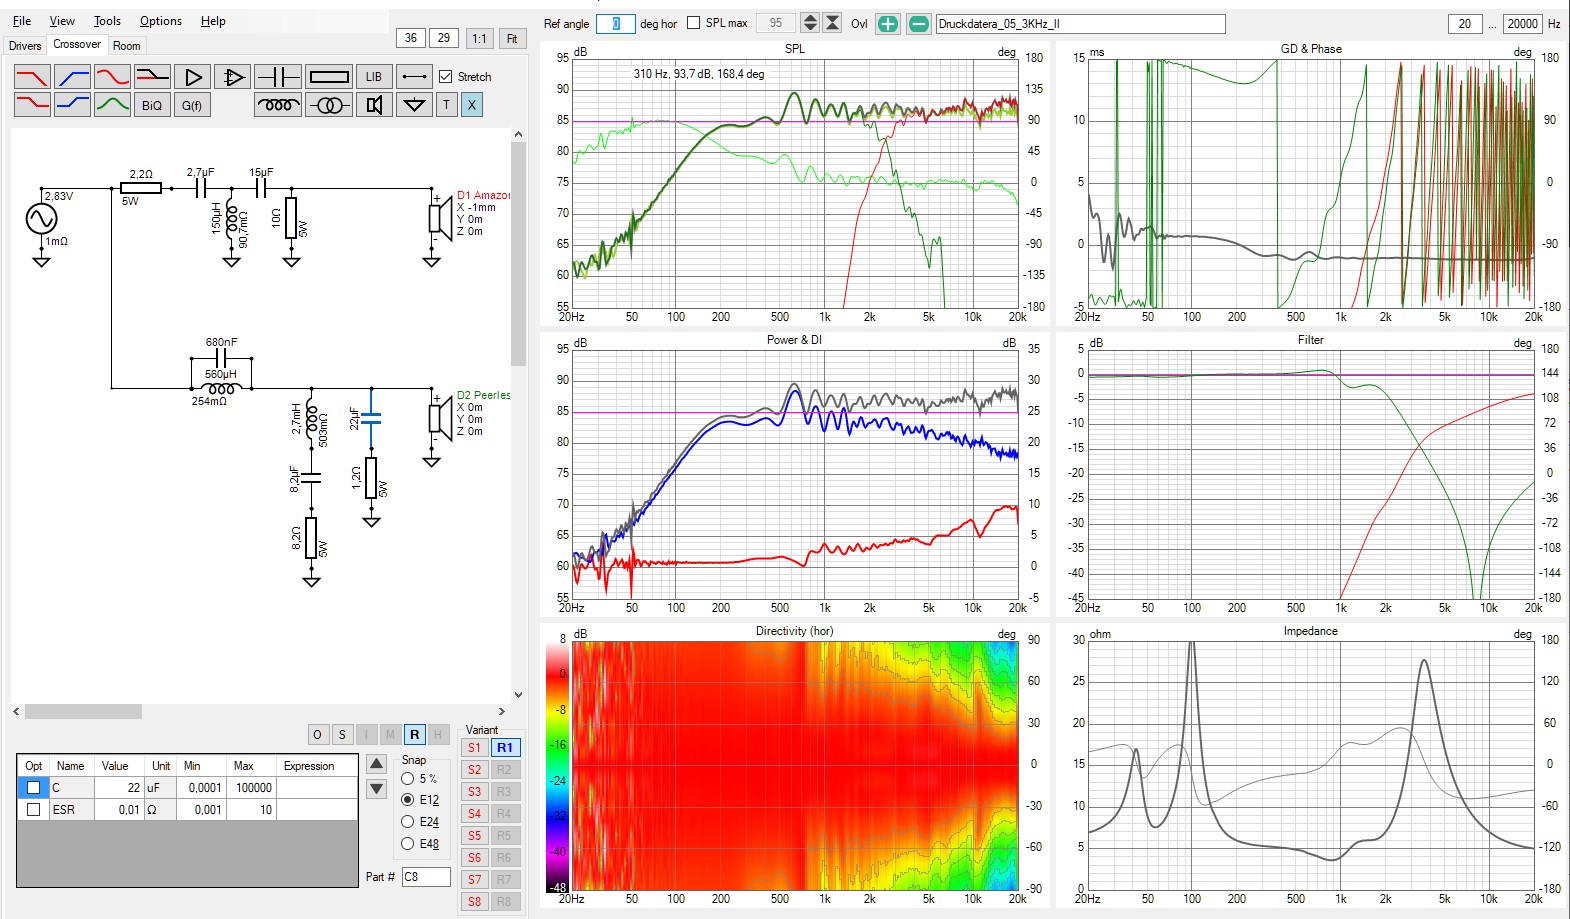Add the green band-pass filter block
Screen dimensions: 1570x919
pos(112,105)
